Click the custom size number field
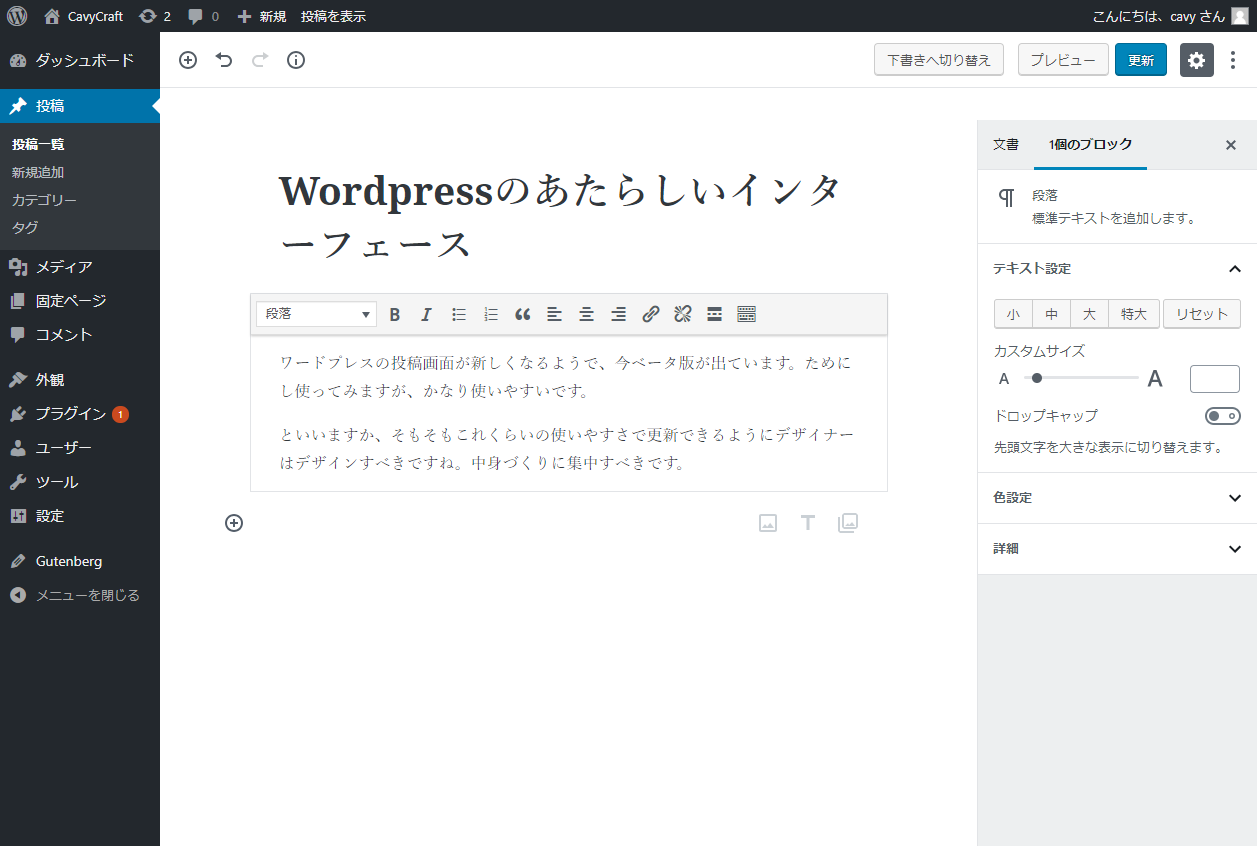The width and height of the screenshot is (1257, 846). (x=1215, y=379)
